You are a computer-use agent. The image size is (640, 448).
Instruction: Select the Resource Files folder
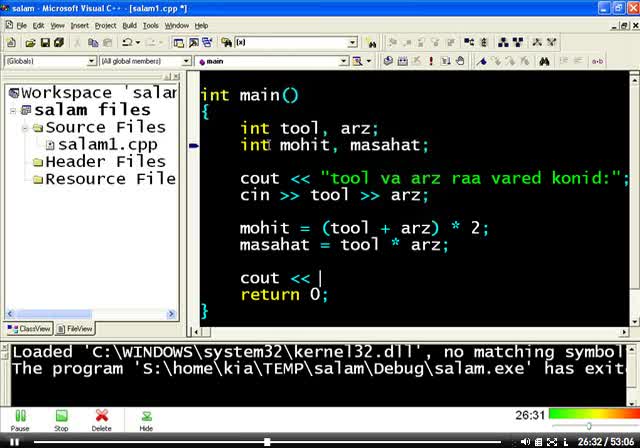[x=110, y=179]
